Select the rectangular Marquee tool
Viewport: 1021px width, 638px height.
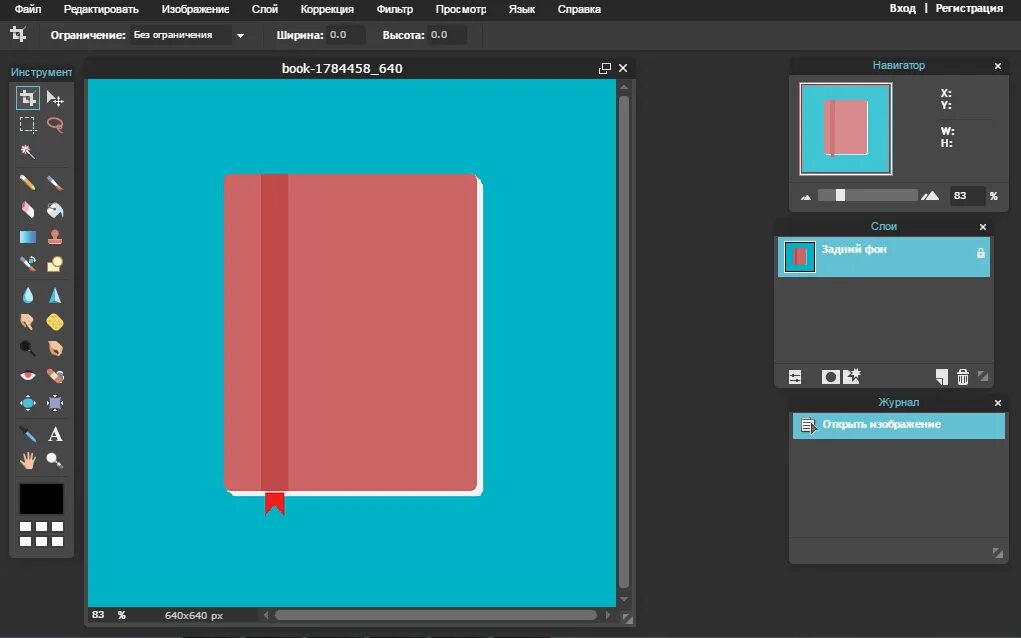27,125
